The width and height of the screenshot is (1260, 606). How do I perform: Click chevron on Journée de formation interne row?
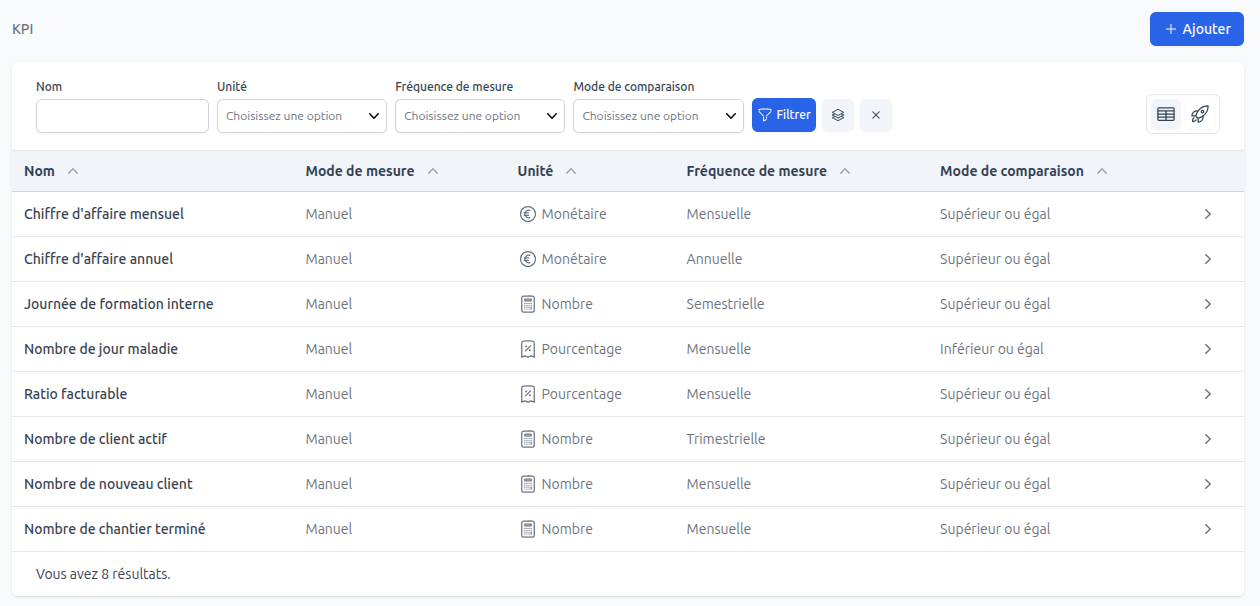(x=1208, y=304)
